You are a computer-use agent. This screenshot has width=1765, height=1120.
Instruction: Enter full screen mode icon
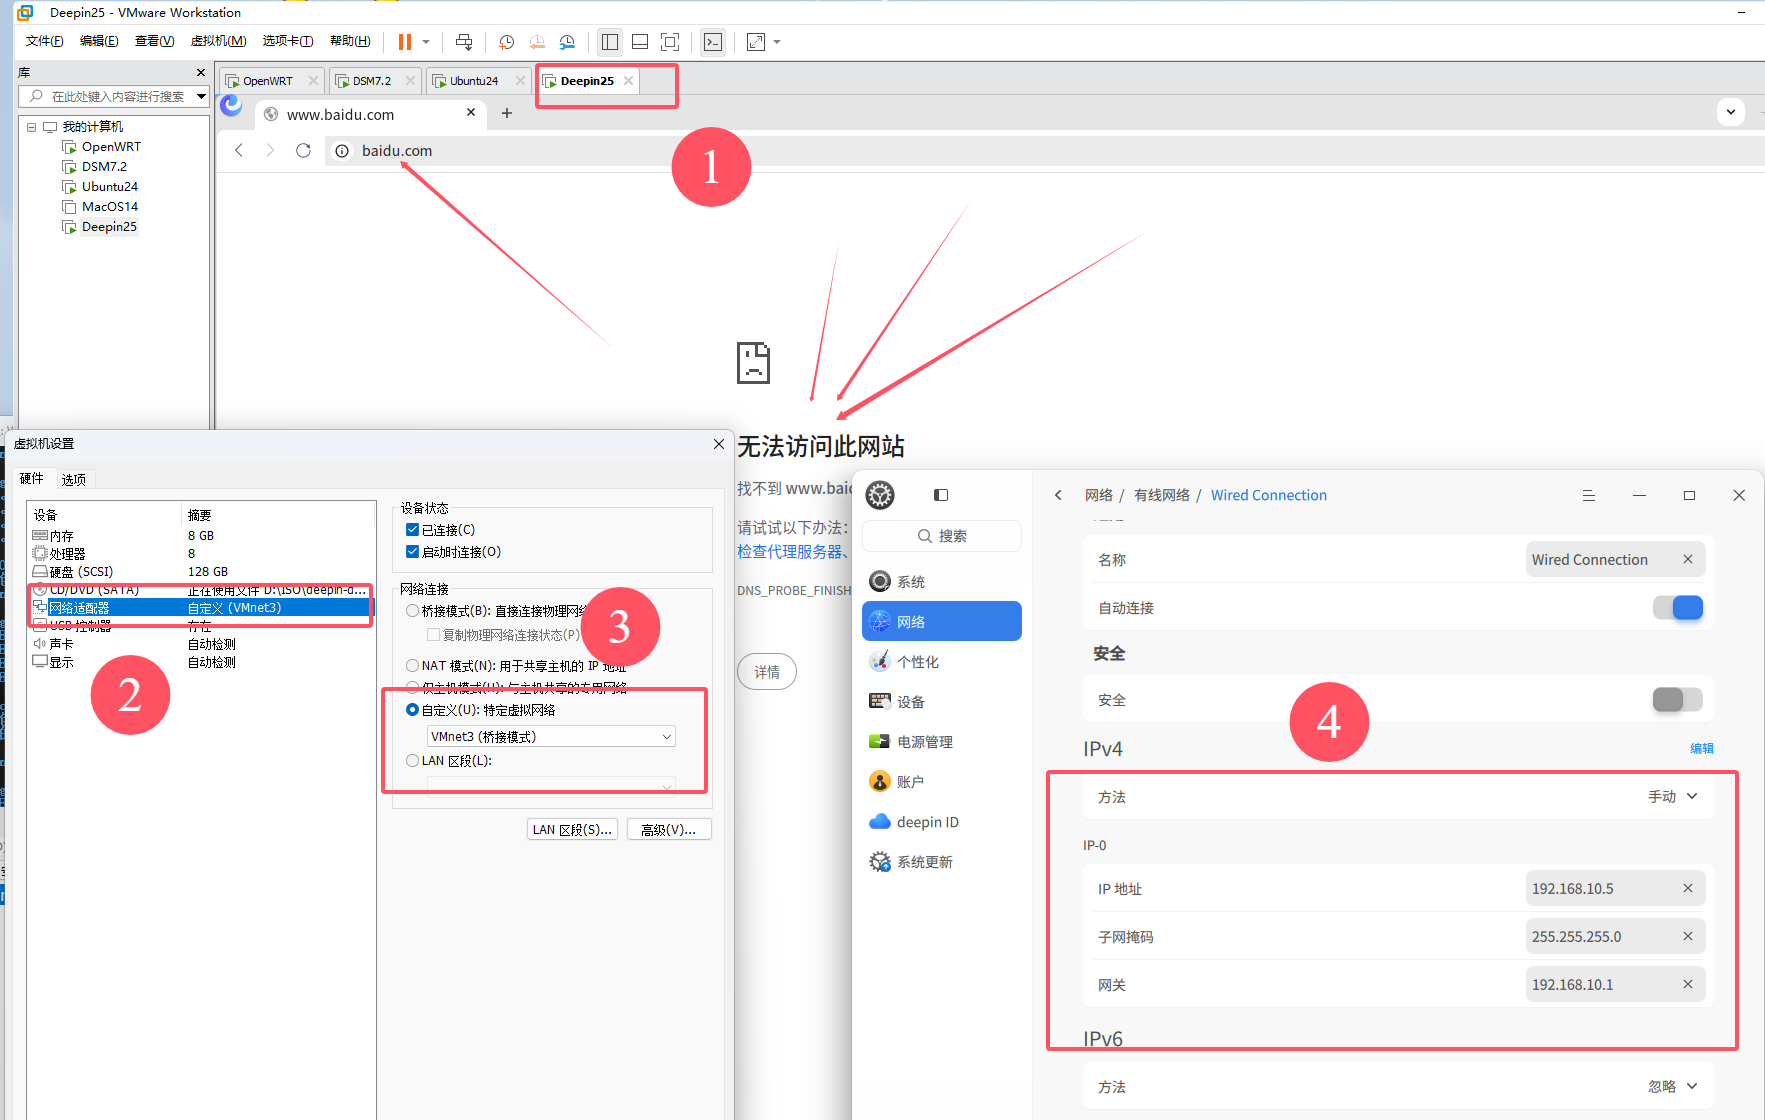click(x=670, y=42)
